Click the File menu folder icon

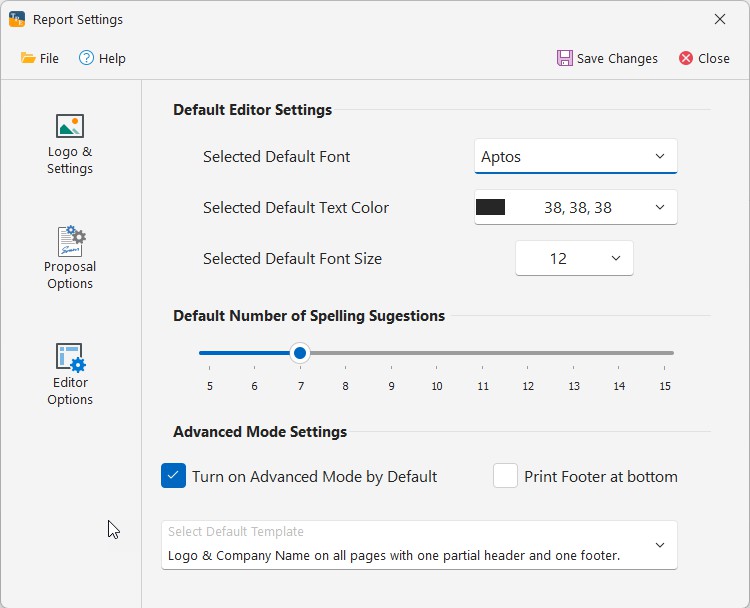pyautogui.click(x=28, y=58)
